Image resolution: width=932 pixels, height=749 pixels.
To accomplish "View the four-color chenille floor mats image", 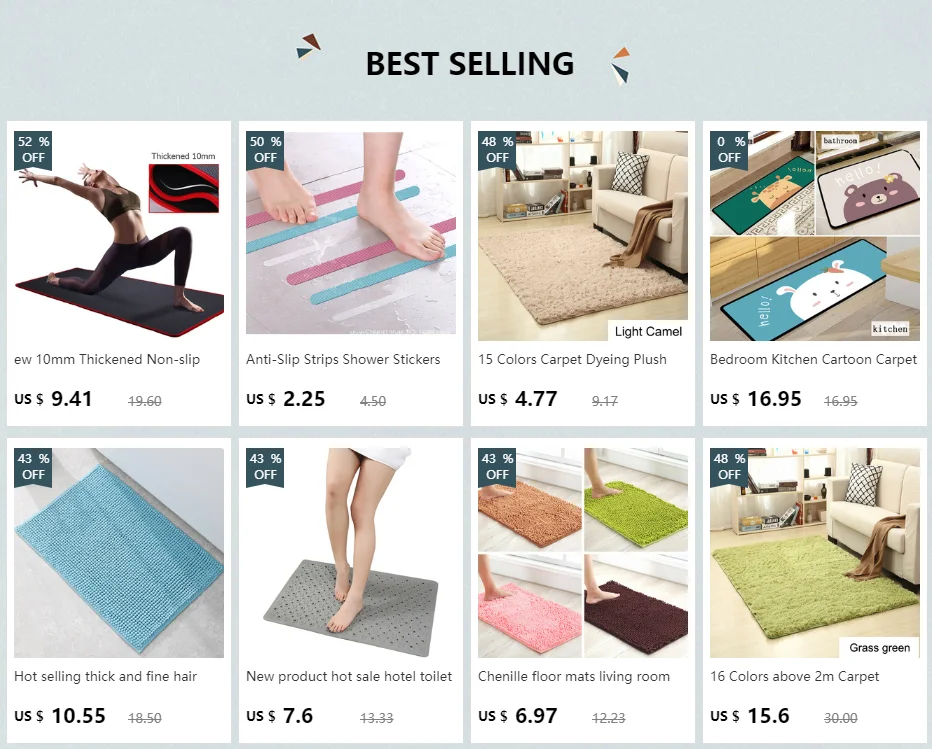I will pyautogui.click(x=583, y=553).
